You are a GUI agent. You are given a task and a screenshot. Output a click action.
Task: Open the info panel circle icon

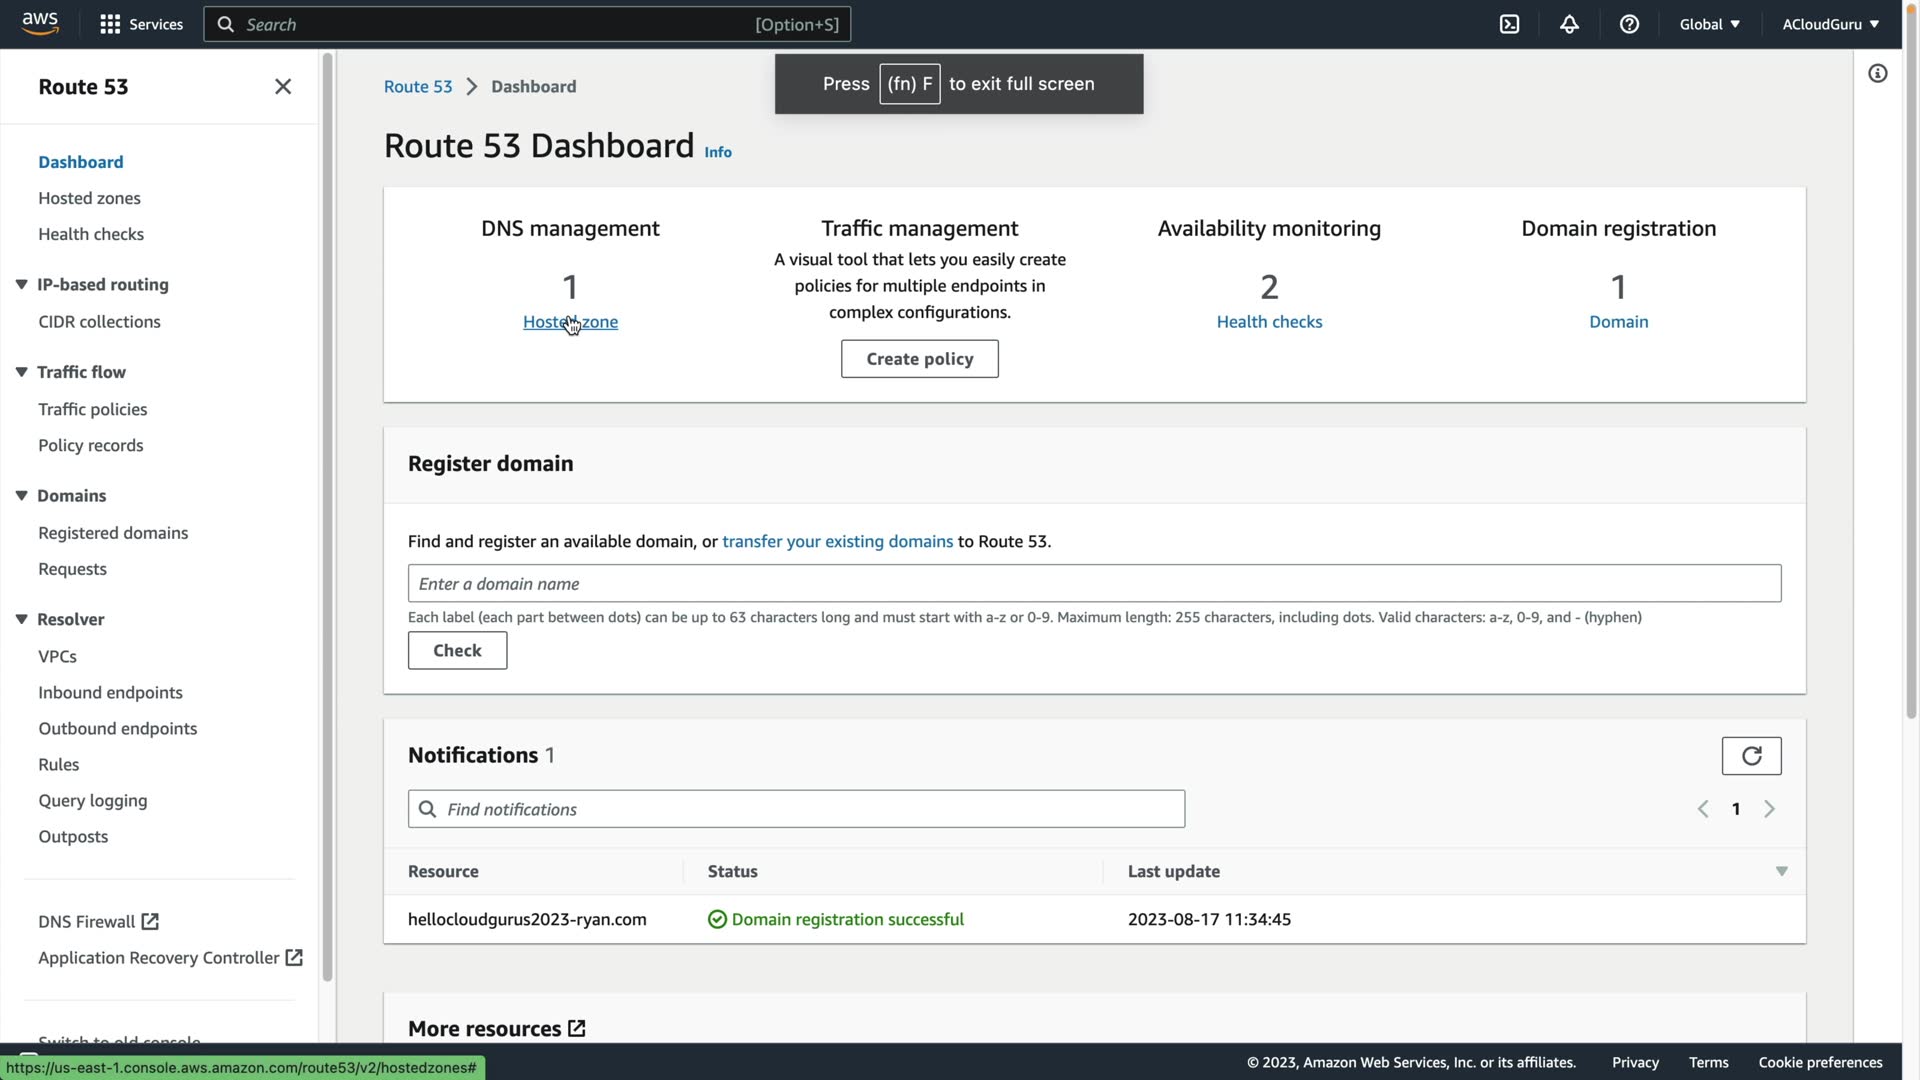[1877, 74]
